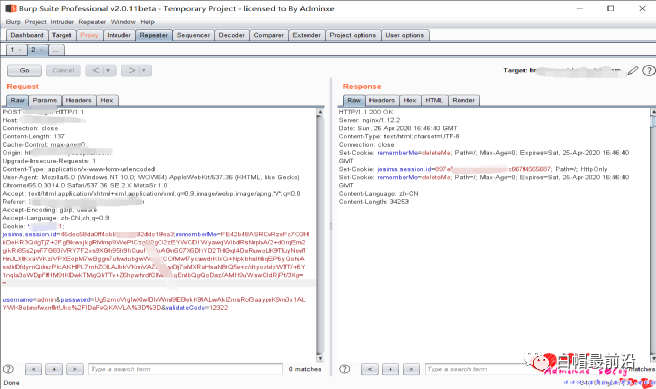Screen dimensions: 656x389
Task: Click the response pane vertical scrollbar
Action: [x=653, y=234]
